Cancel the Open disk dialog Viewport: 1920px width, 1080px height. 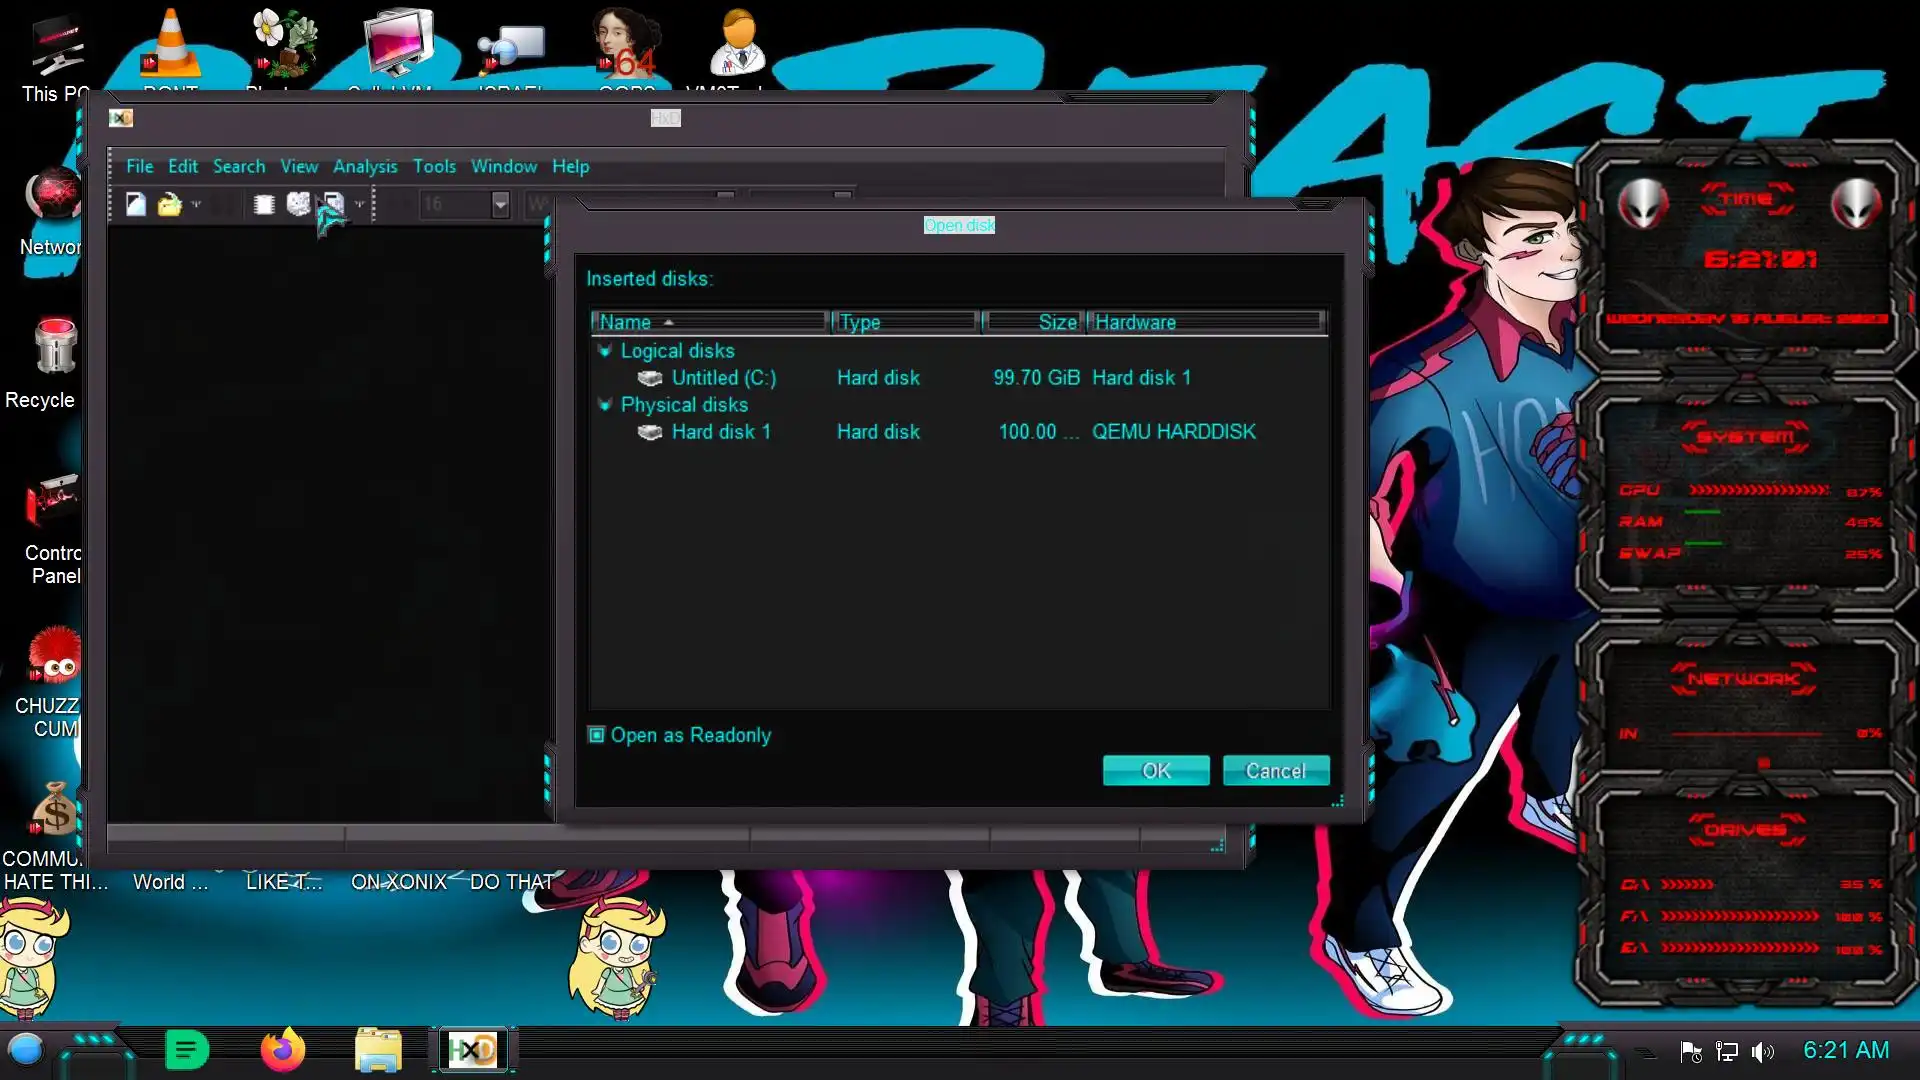[1275, 771]
